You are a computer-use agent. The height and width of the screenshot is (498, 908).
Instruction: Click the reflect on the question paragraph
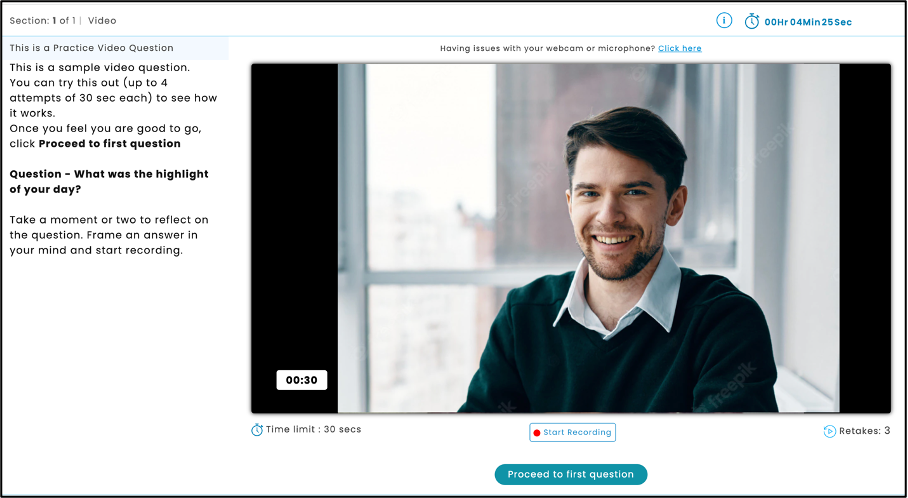click(109, 235)
